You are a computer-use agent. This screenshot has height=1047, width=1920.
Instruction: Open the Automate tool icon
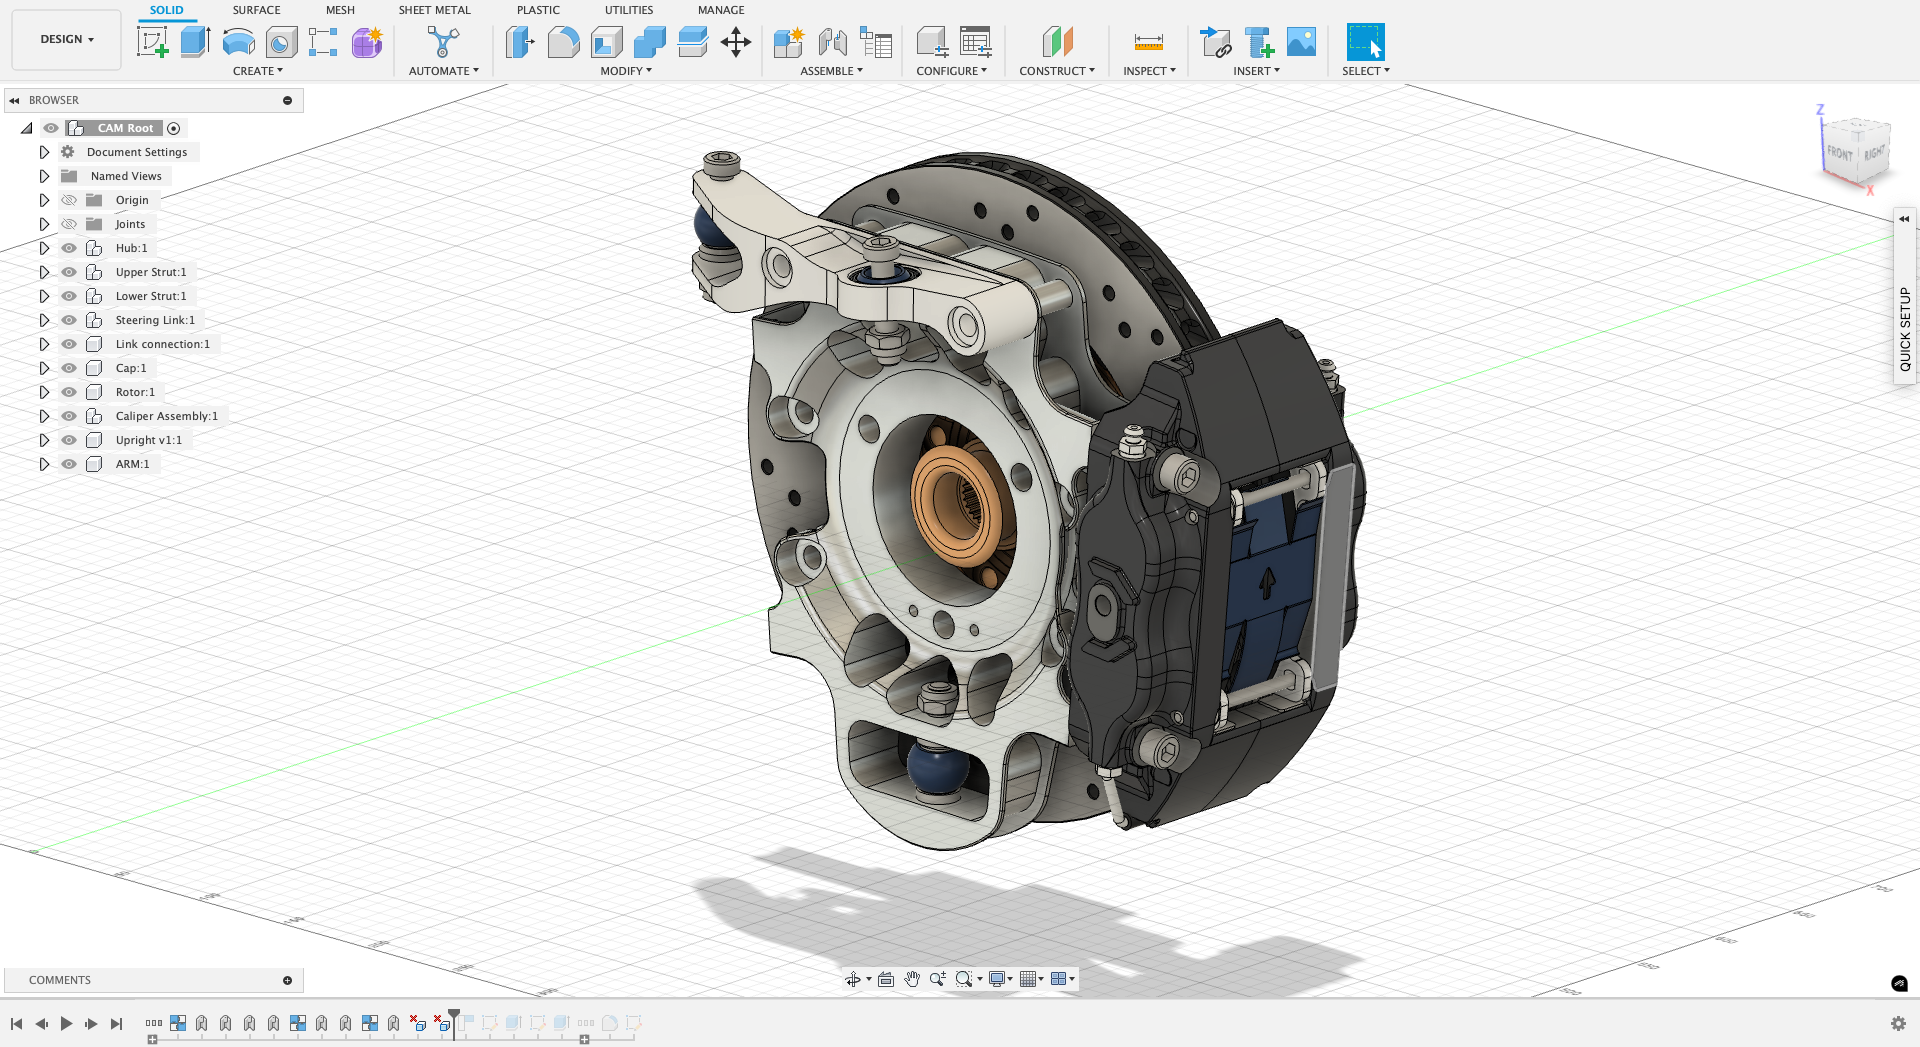[x=443, y=42]
